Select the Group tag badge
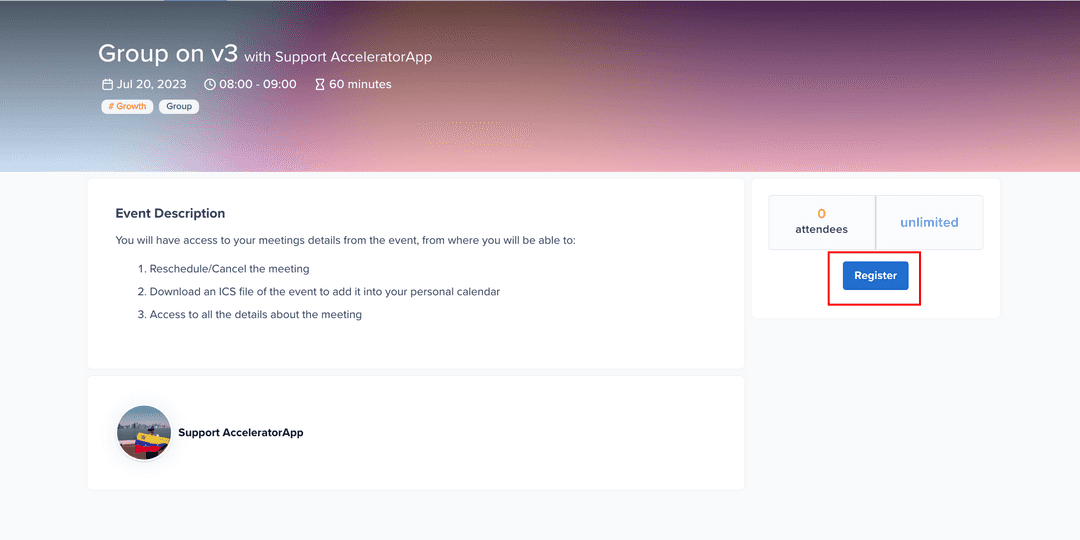 (179, 106)
